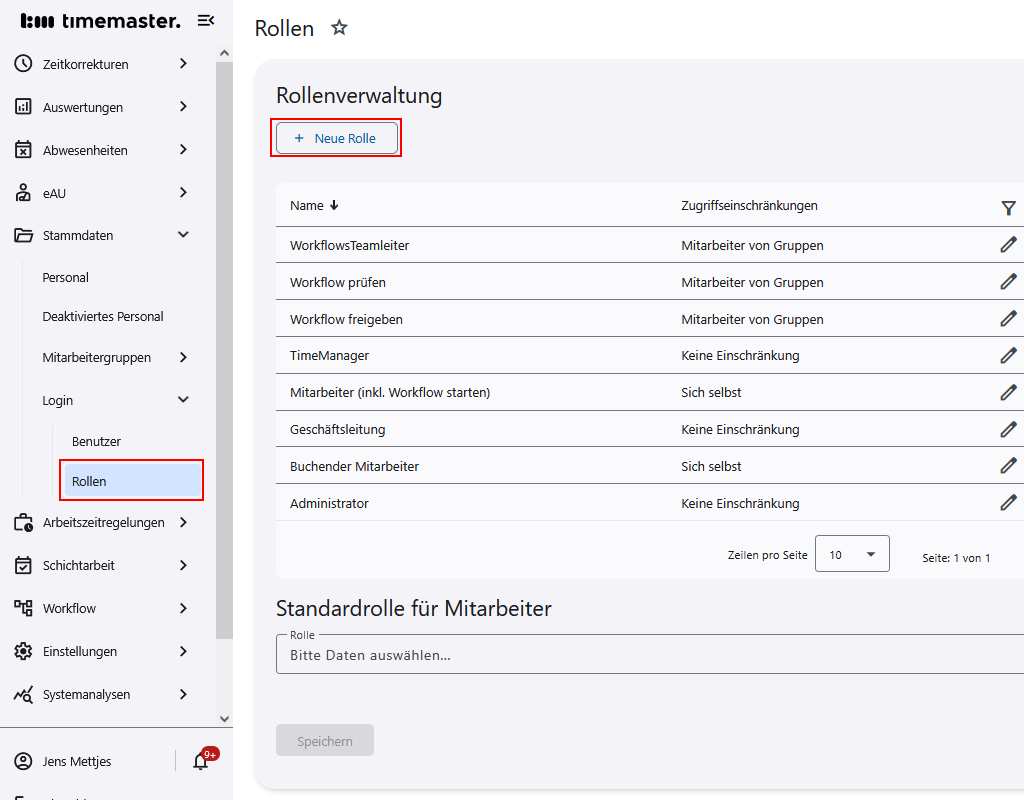Open the Standardrolle Rolle selection field
This screenshot has height=800, width=1024.
650,655
